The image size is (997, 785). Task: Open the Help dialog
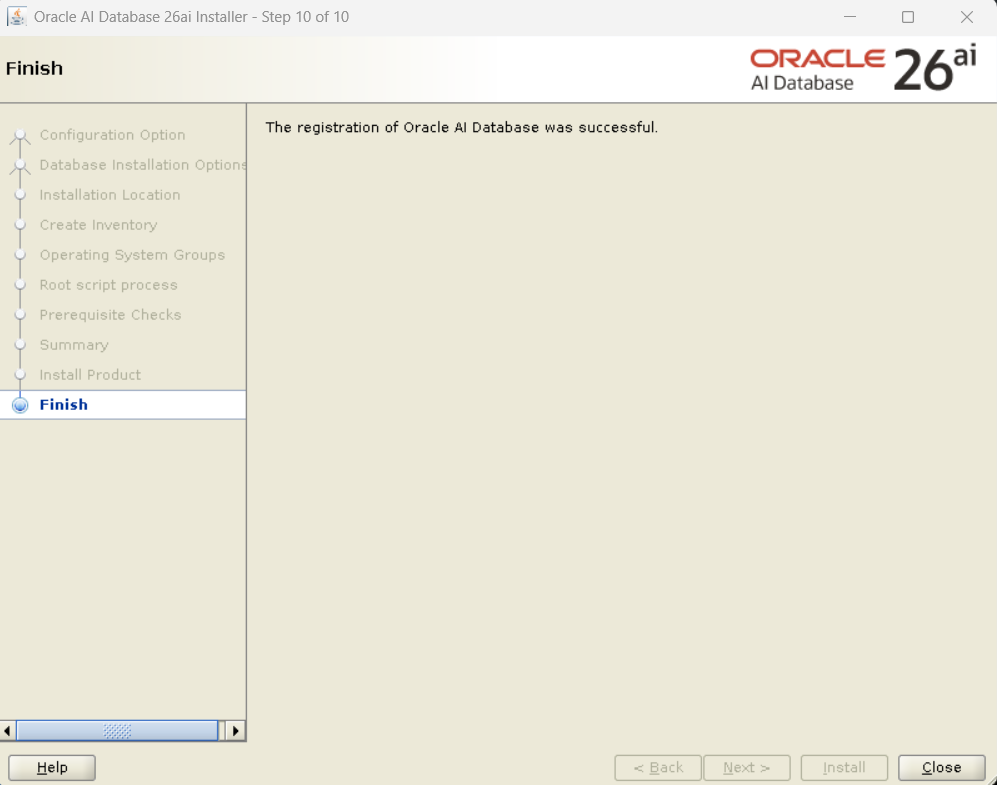pyautogui.click(x=52, y=768)
